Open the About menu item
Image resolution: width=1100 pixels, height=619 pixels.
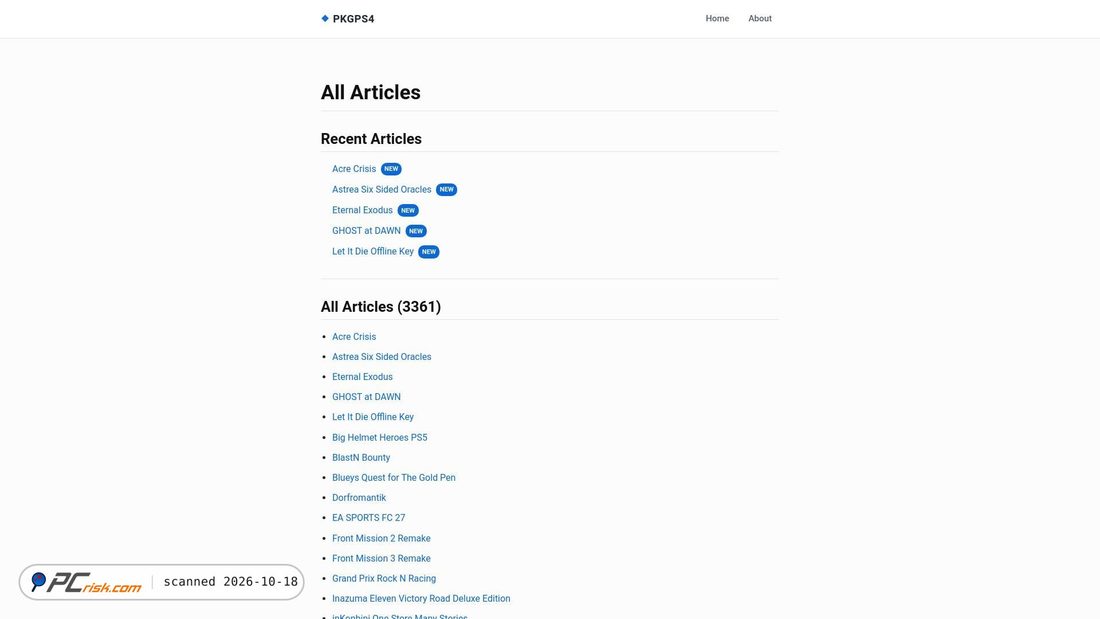(x=760, y=18)
